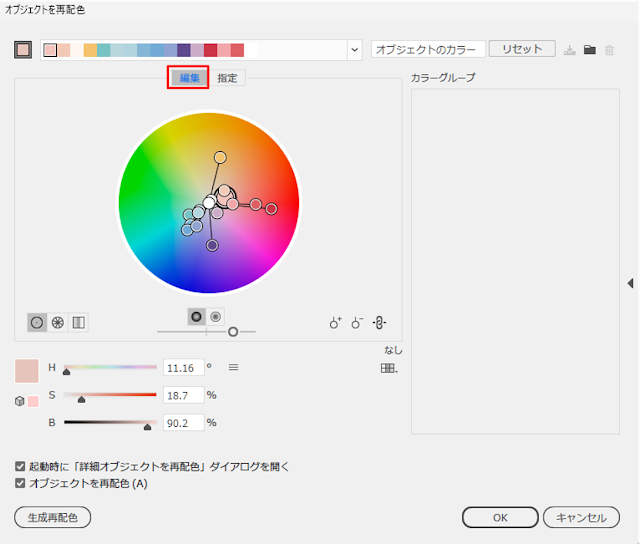Toggle the 起動時にダイアログを開く checkbox

point(20,466)
